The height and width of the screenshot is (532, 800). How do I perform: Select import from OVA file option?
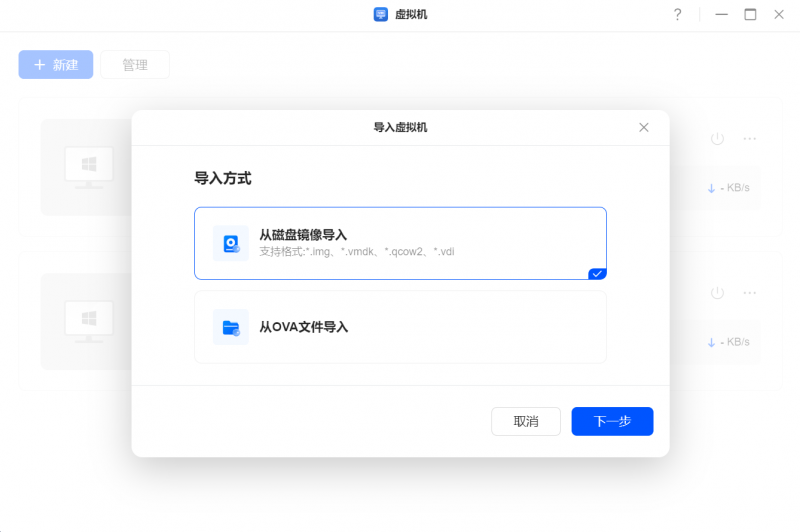tap(400, 327)
